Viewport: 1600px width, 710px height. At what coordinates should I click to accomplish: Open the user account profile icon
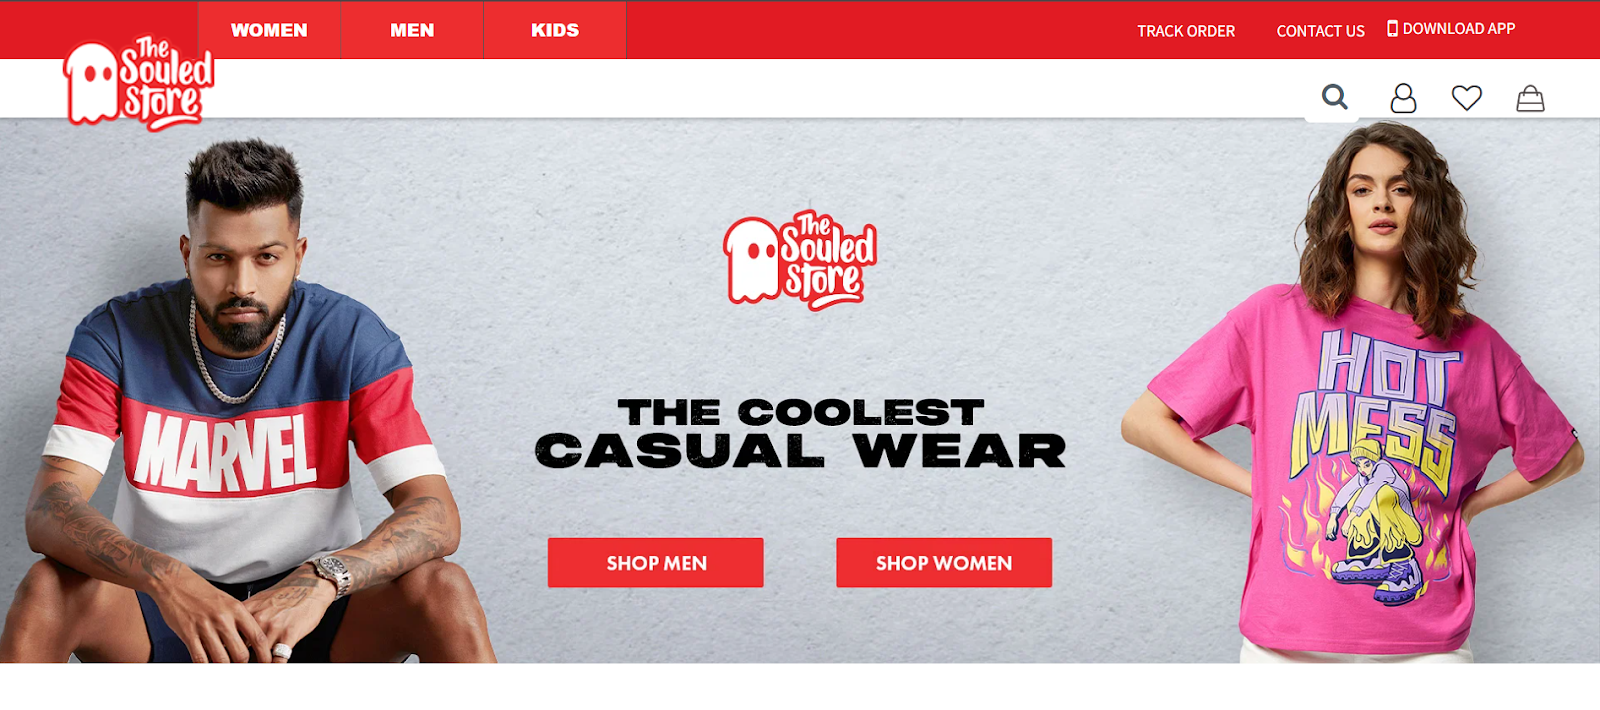[1403, 98]
